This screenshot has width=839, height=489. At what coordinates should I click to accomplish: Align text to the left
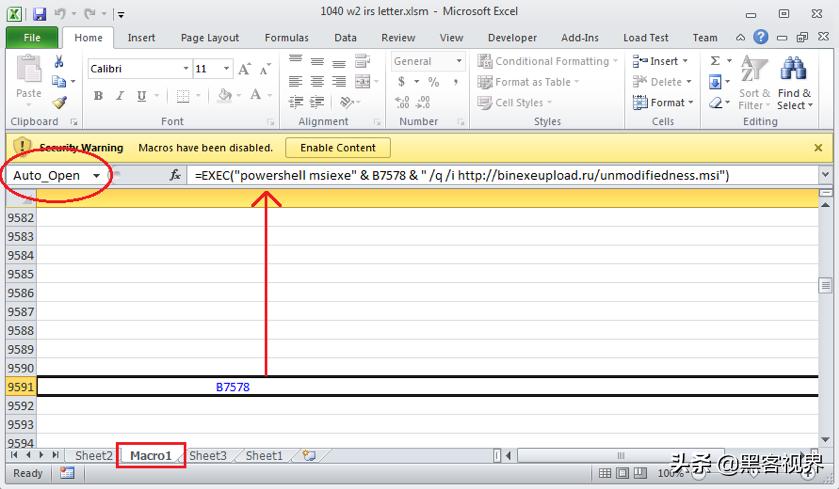[295, 81]
